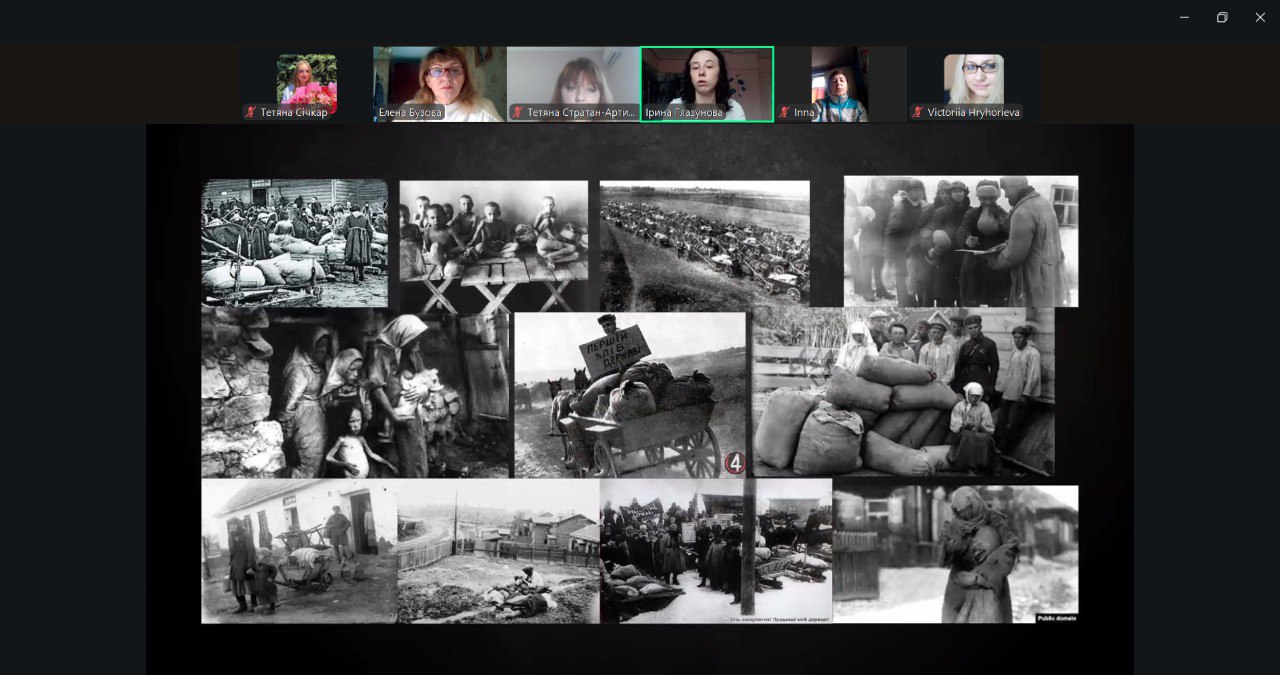Click the red number 4 logo badge
This screenshot has width=1280, height=675.
click(x=735, y=464)
